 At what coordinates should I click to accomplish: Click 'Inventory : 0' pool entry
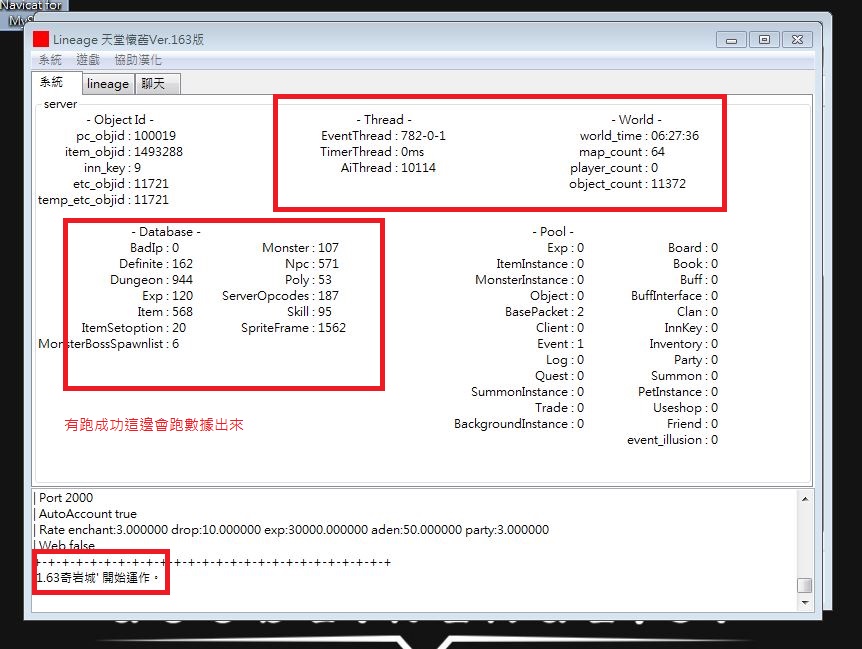[x=683, y=344]
